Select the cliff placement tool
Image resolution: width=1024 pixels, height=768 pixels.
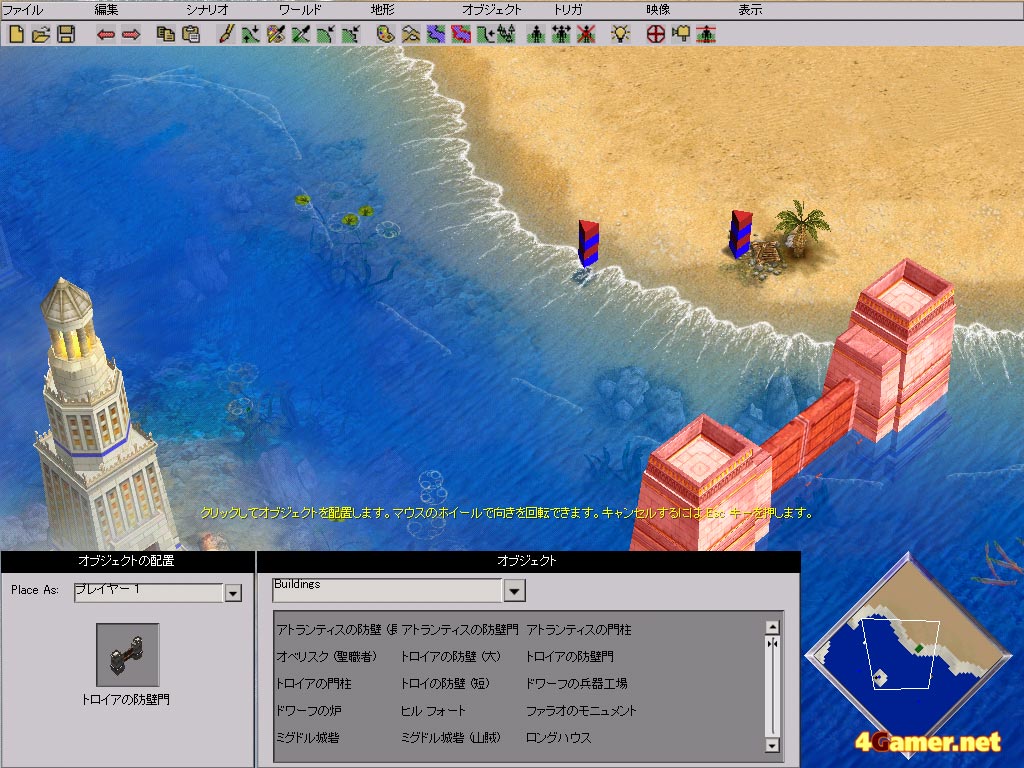[485, 34]
